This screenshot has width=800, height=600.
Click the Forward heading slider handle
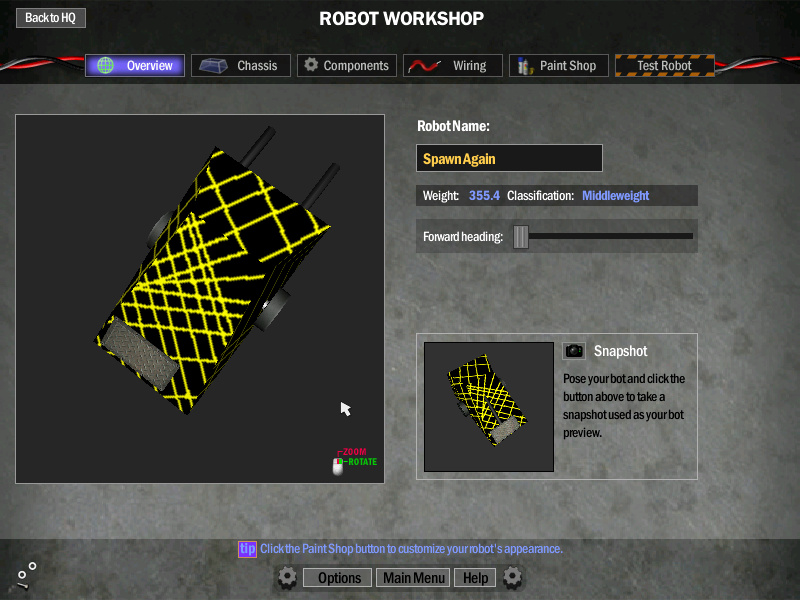point(521,237)
